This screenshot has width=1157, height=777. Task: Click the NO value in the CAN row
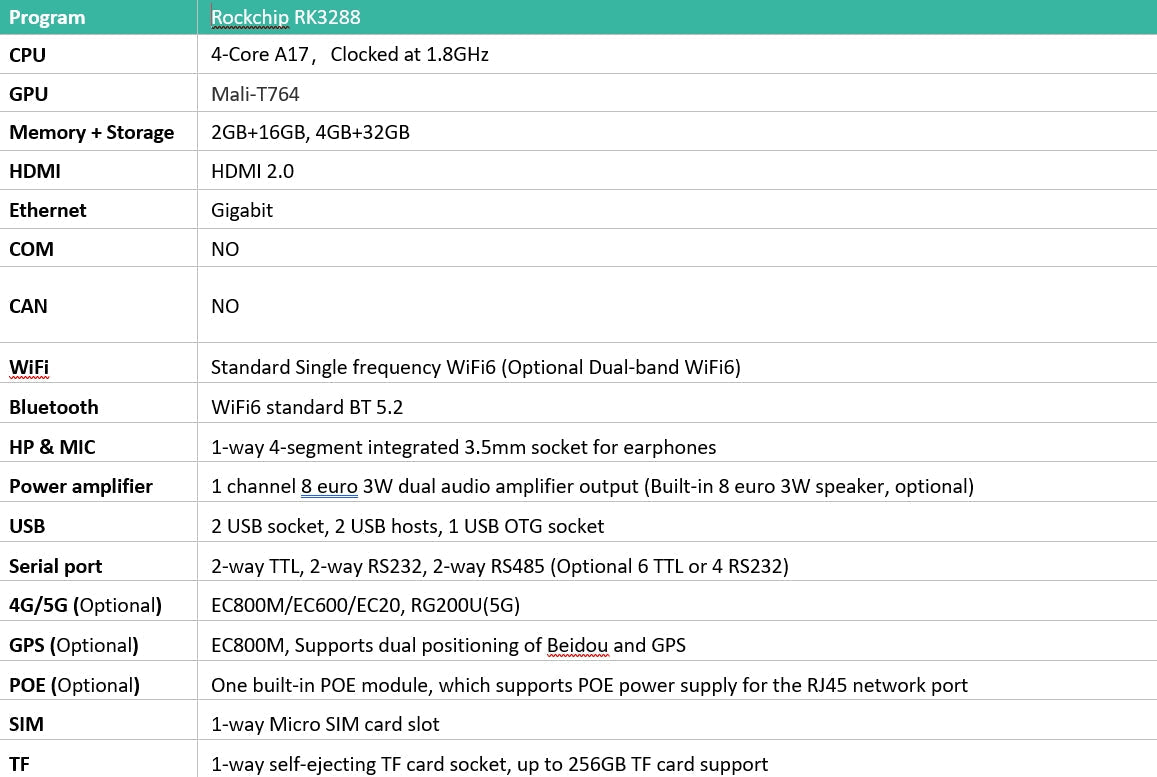pos(225,306)
